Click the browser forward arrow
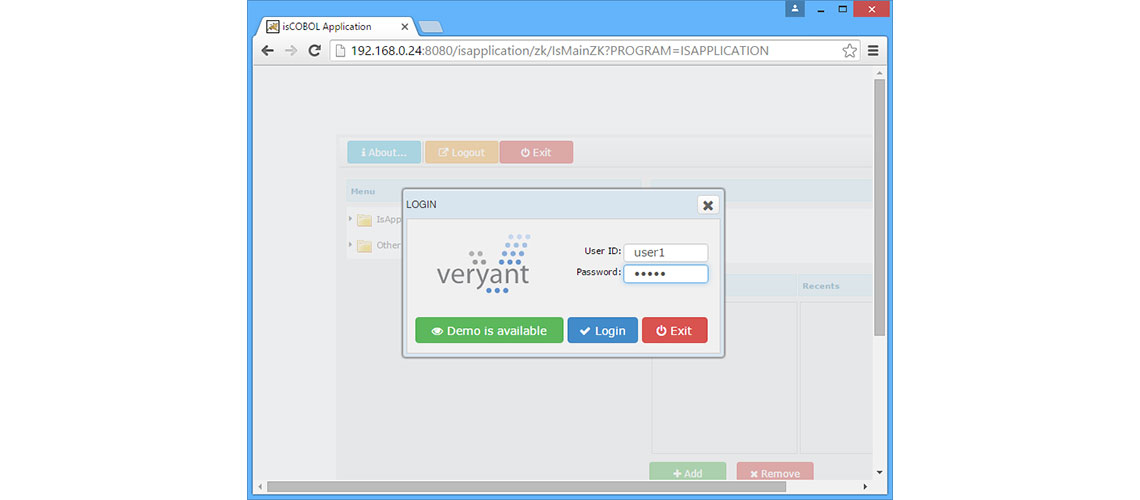Image resolution: width=1140 pixels, height=500 pixels. (291, 51)
